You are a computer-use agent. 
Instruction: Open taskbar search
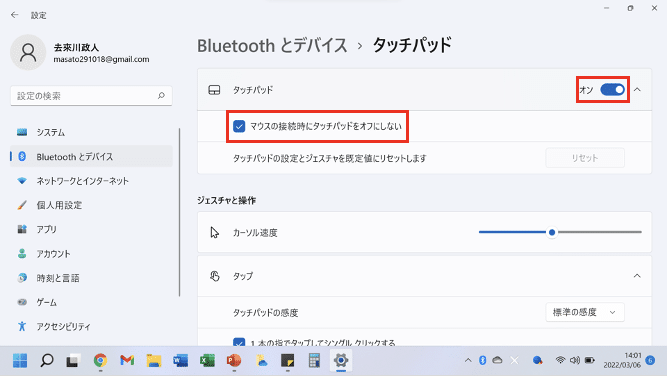tap(47, 361)
